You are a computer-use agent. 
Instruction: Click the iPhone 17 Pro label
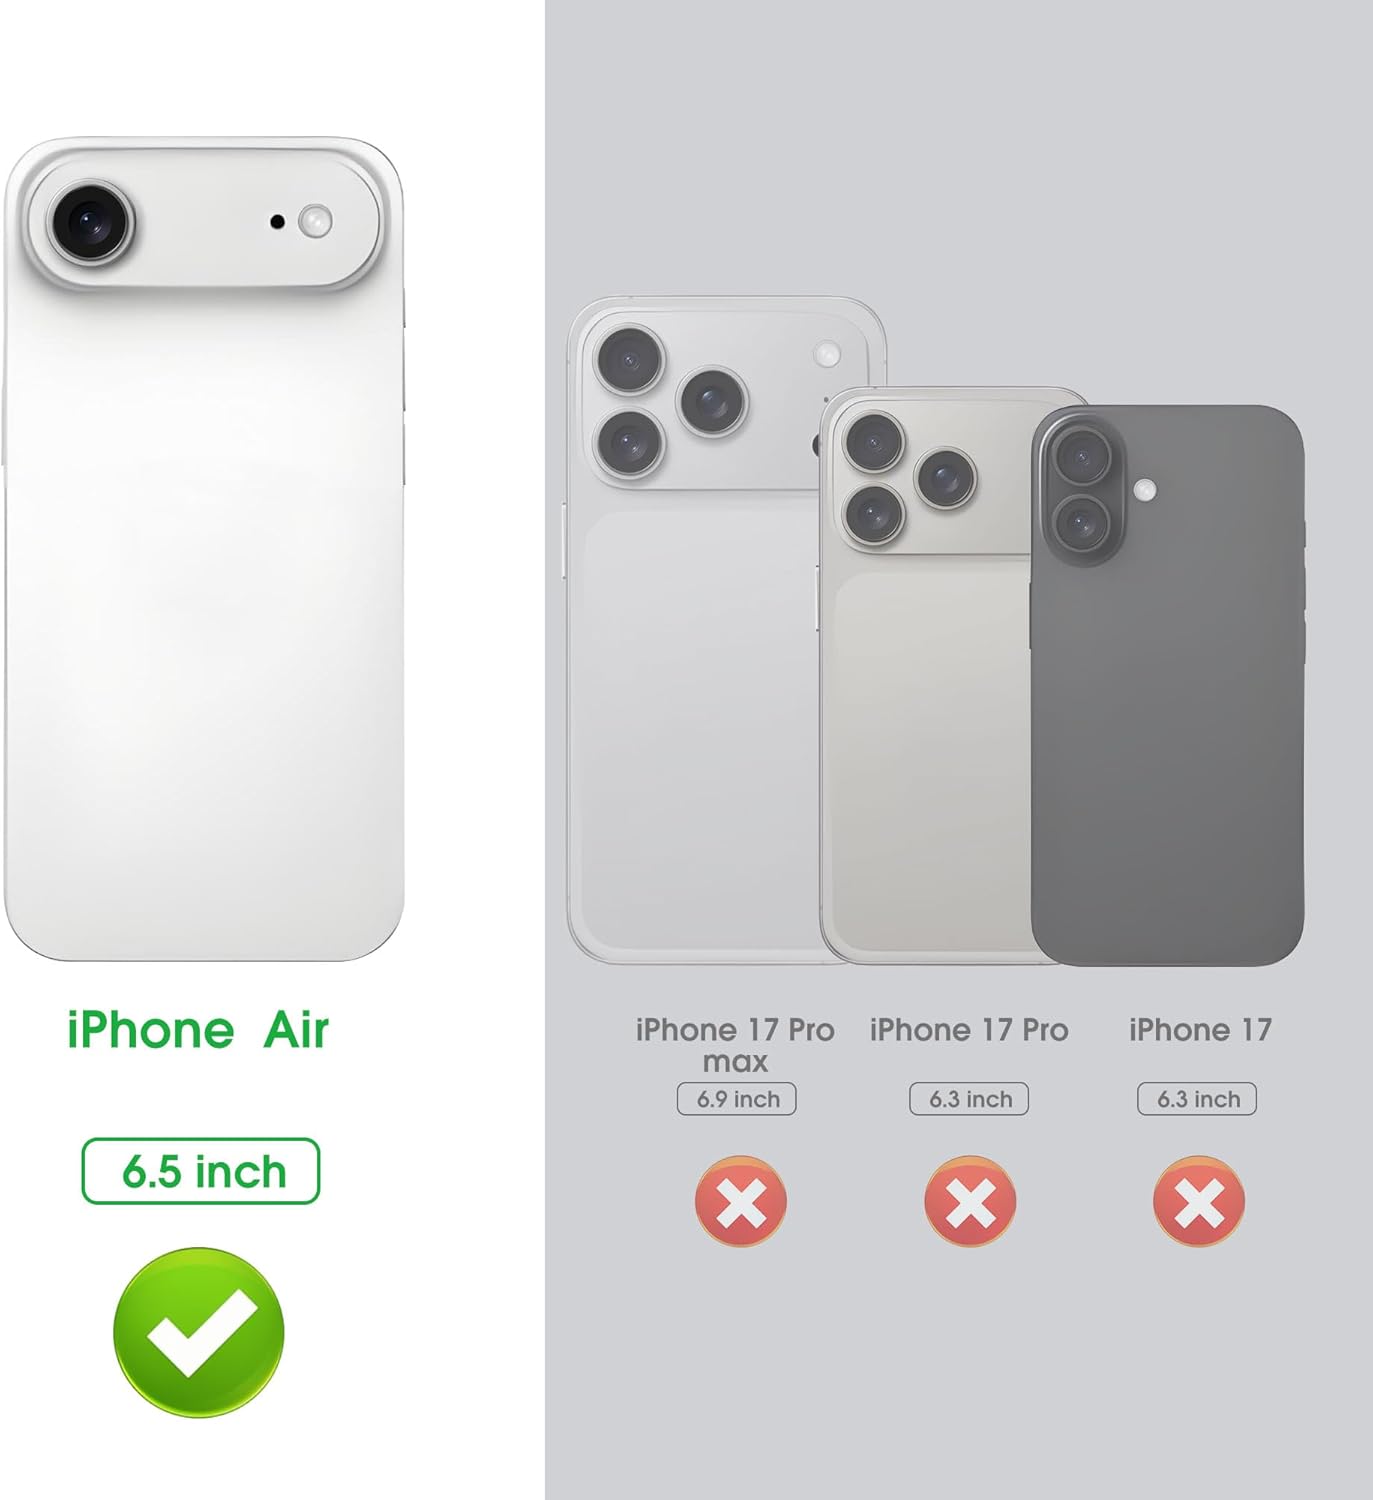pyautogui.click(x=969, y=1030)
